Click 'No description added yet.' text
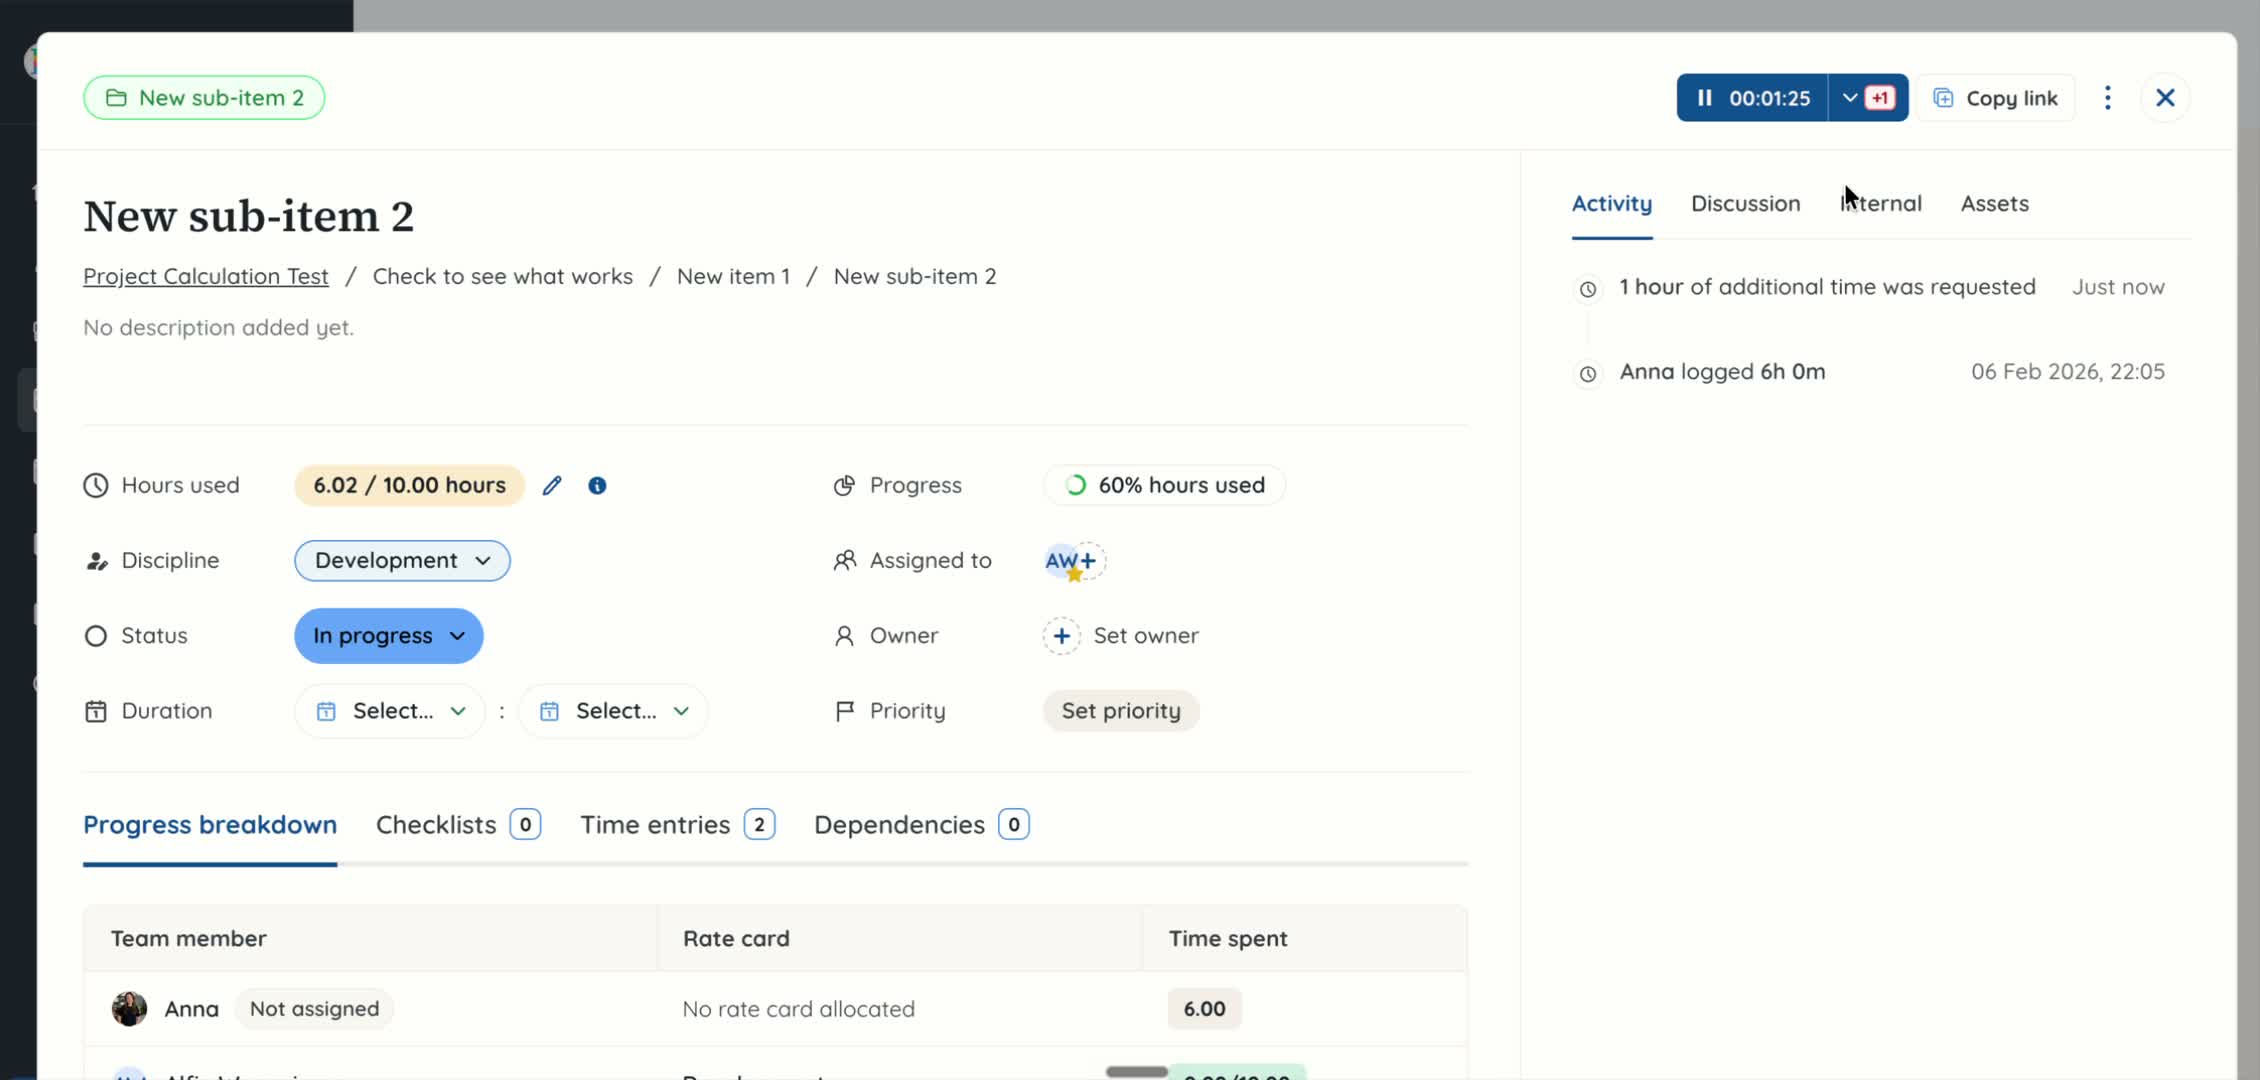Viewport: 2260px width, 1080px height. pyautogui.click(x=218, y=328)
